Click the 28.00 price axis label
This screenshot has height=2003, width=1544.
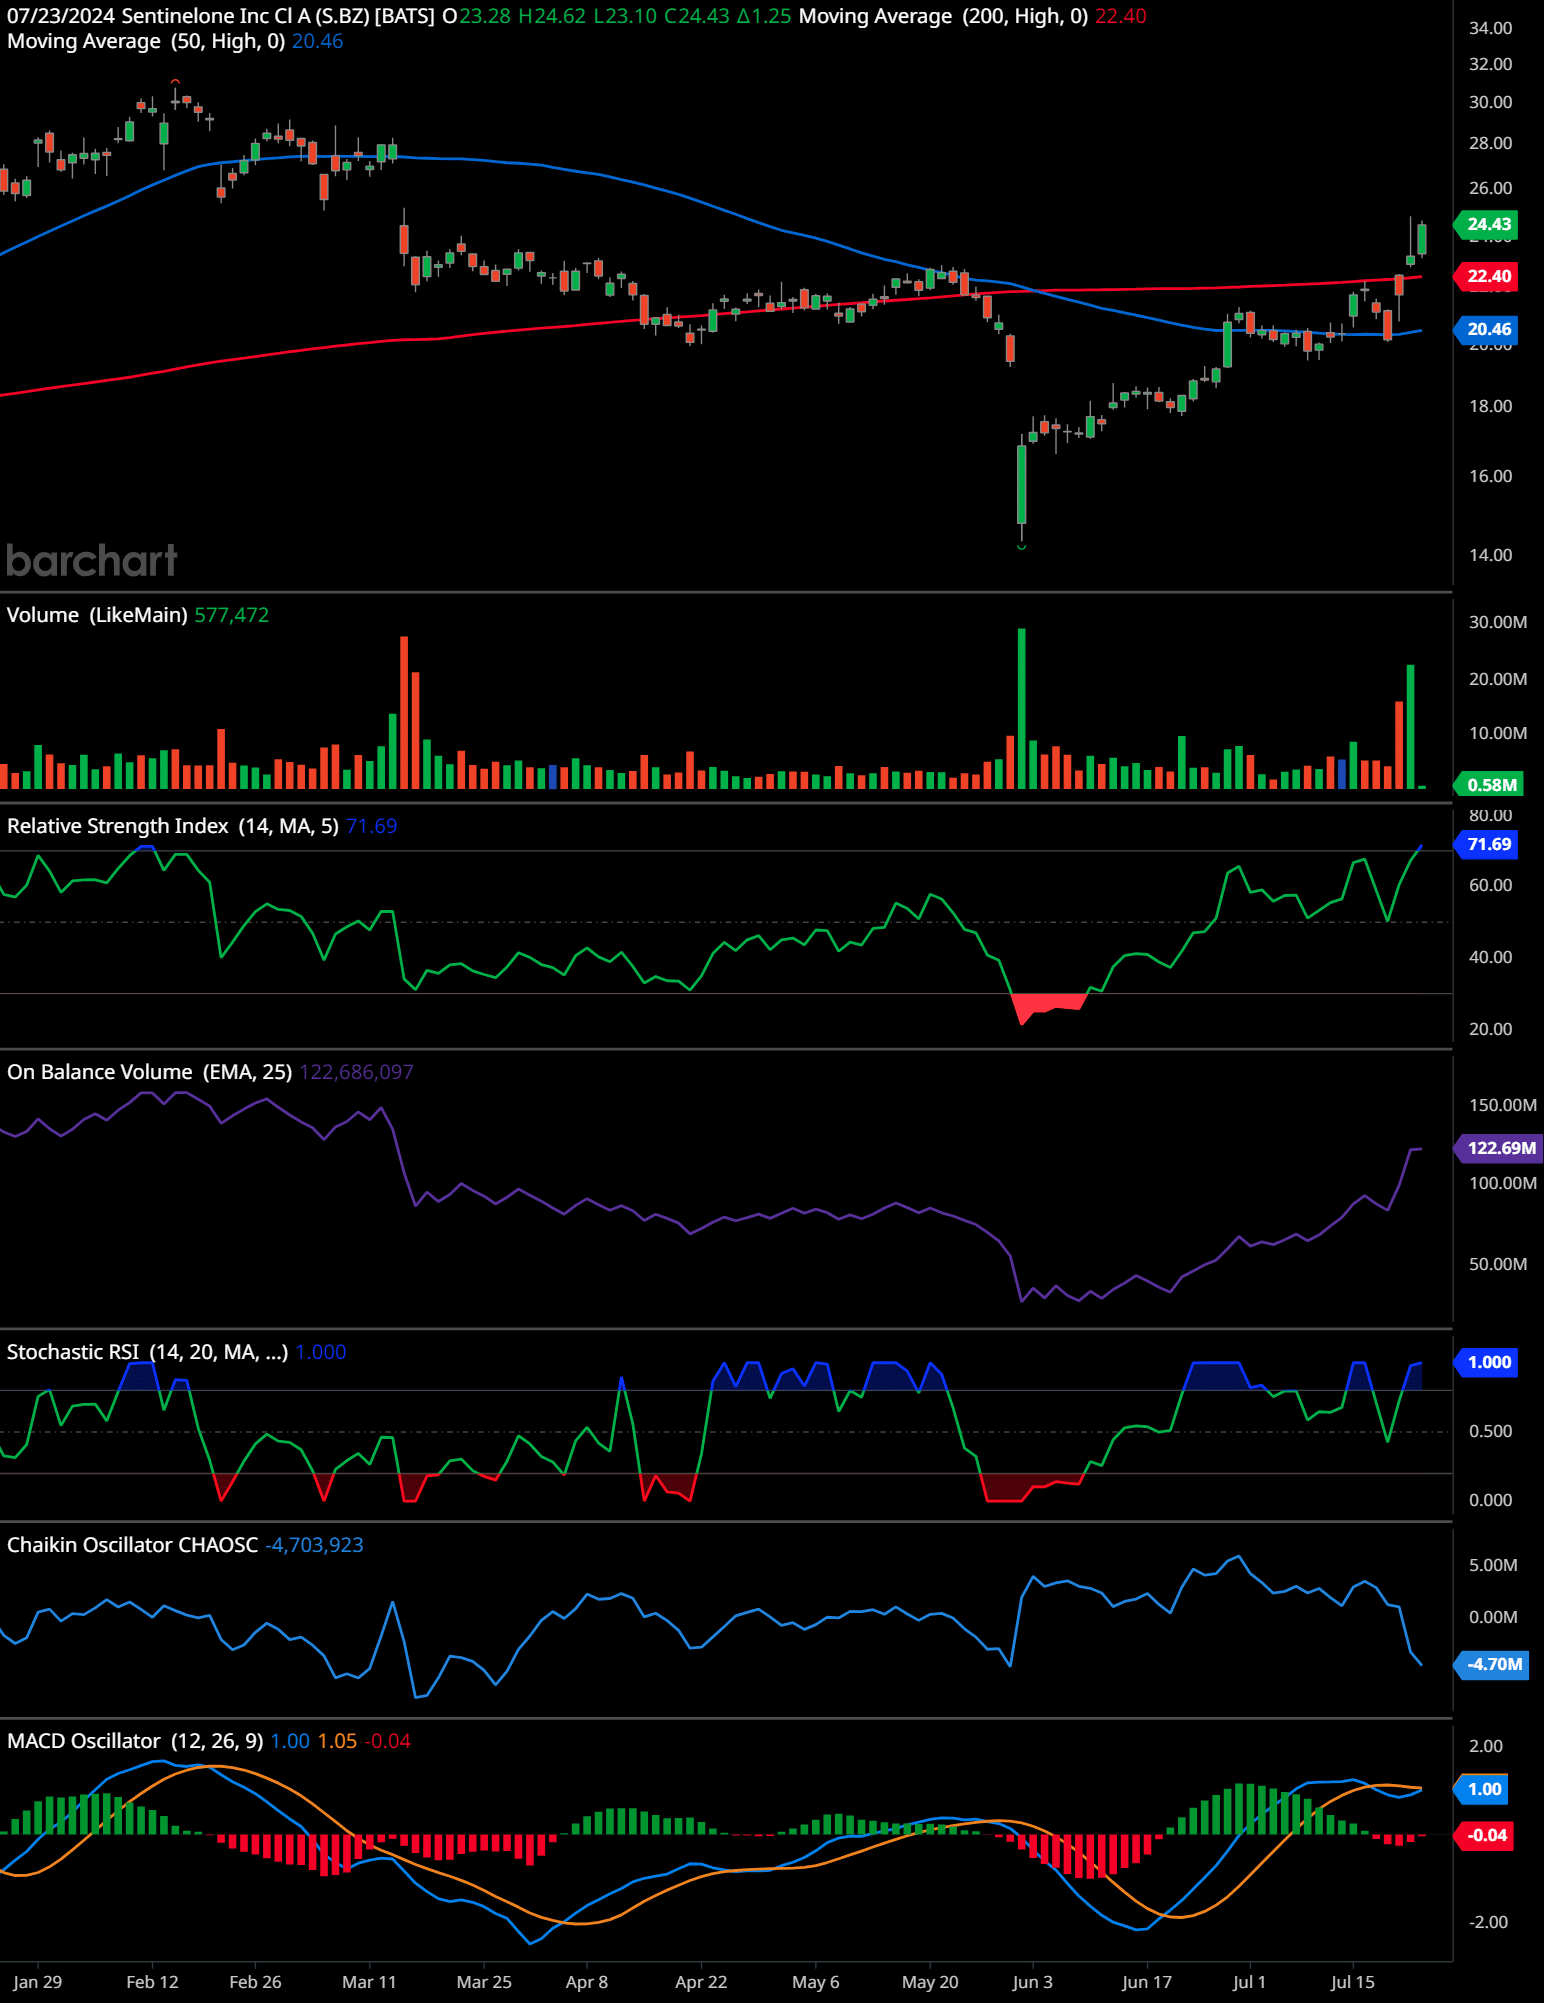[x=1490, y=143]
